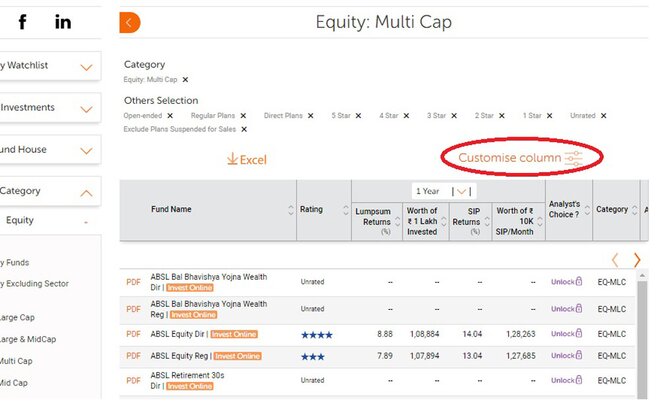This screenshot has height=406, width=660.
Task: Open the Facebook social icon
Action: [23, 22]
